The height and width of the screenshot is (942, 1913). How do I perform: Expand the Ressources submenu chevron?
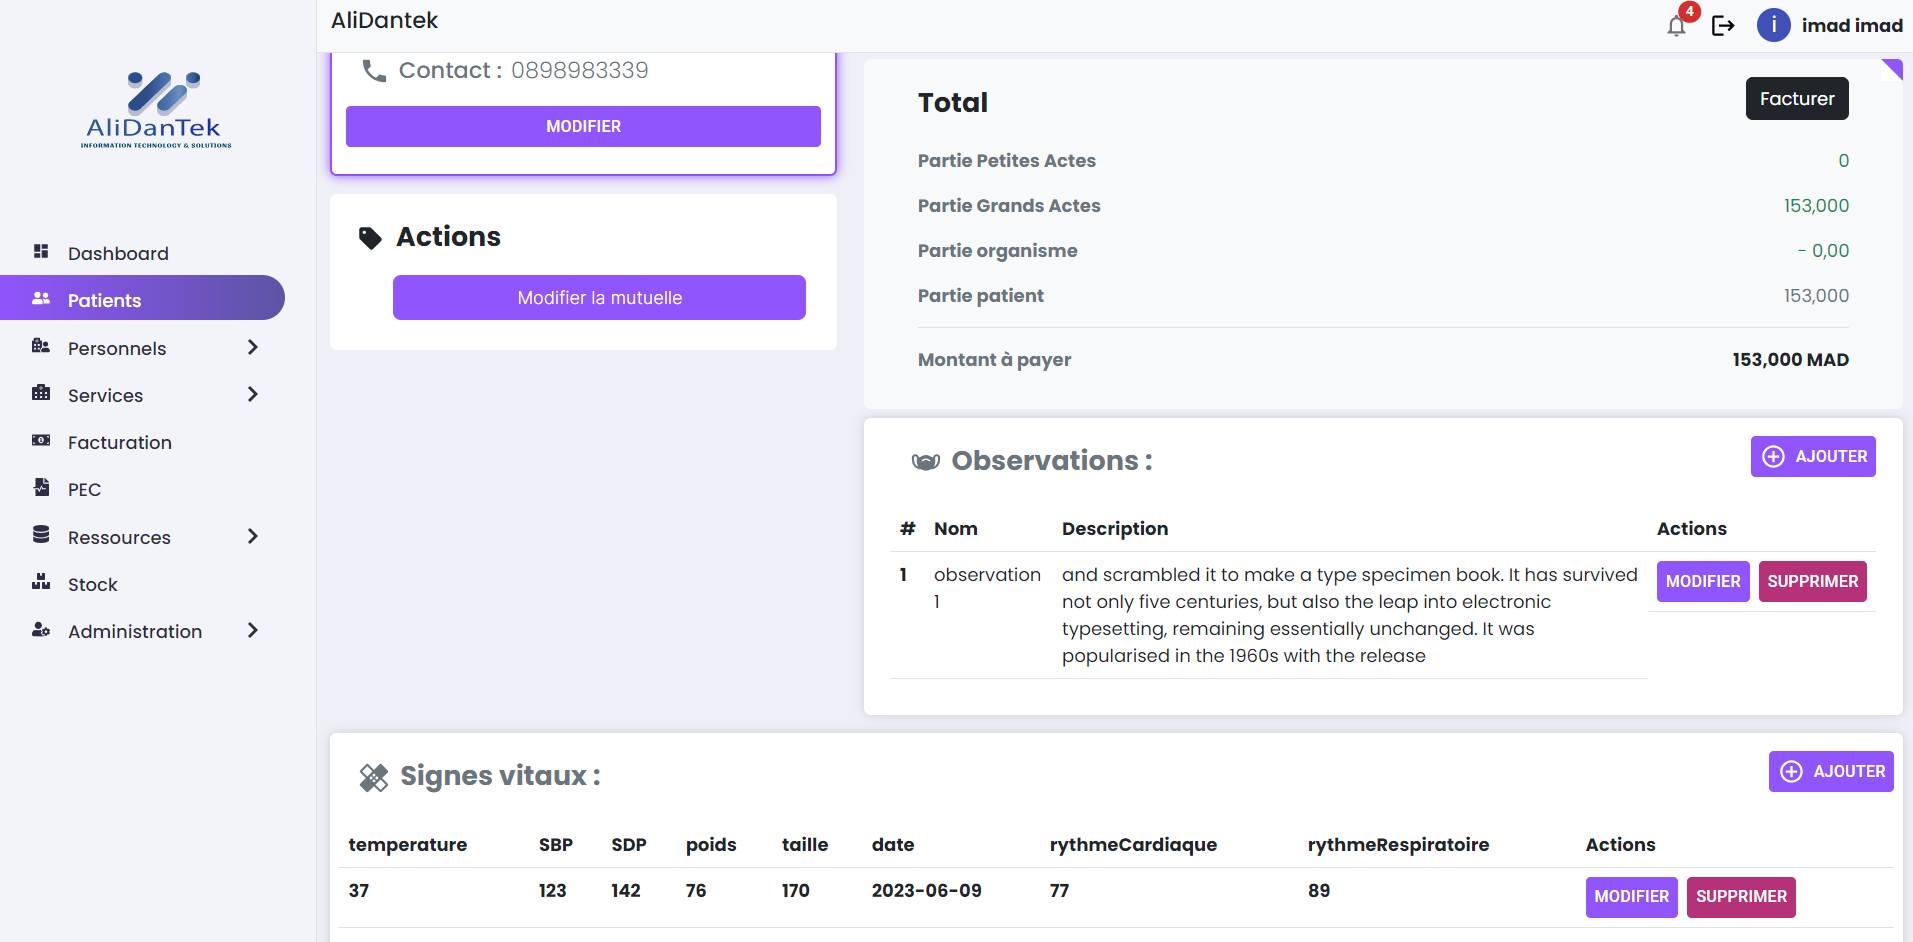click(252, 536)
